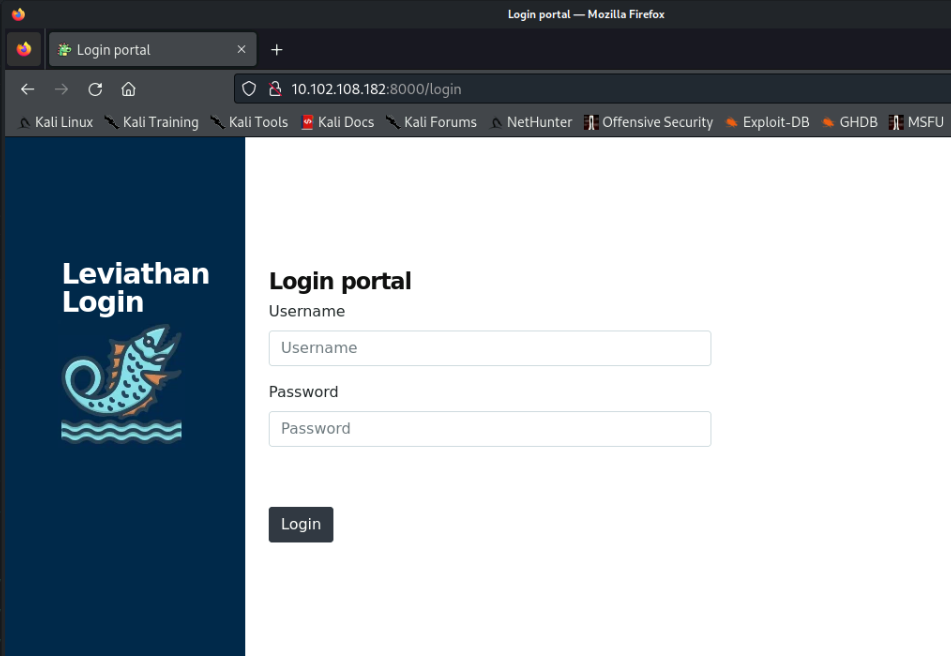Focus the Username input field

[489, 348]
